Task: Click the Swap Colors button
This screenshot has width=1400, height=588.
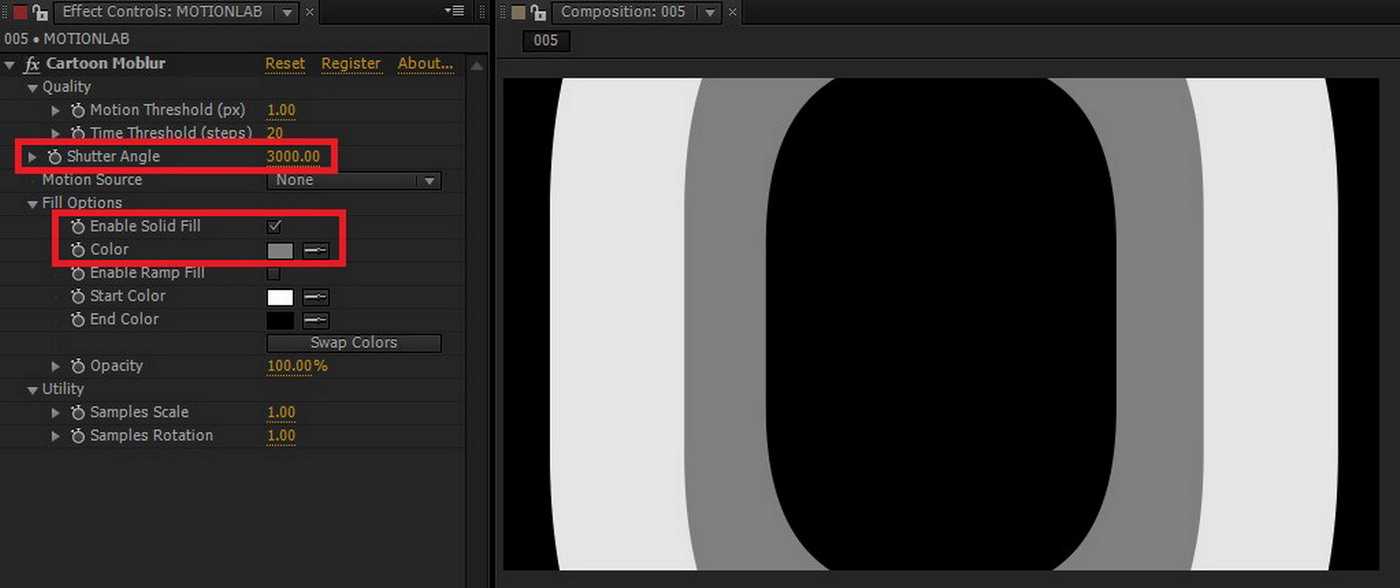Action: coord(353,342)
